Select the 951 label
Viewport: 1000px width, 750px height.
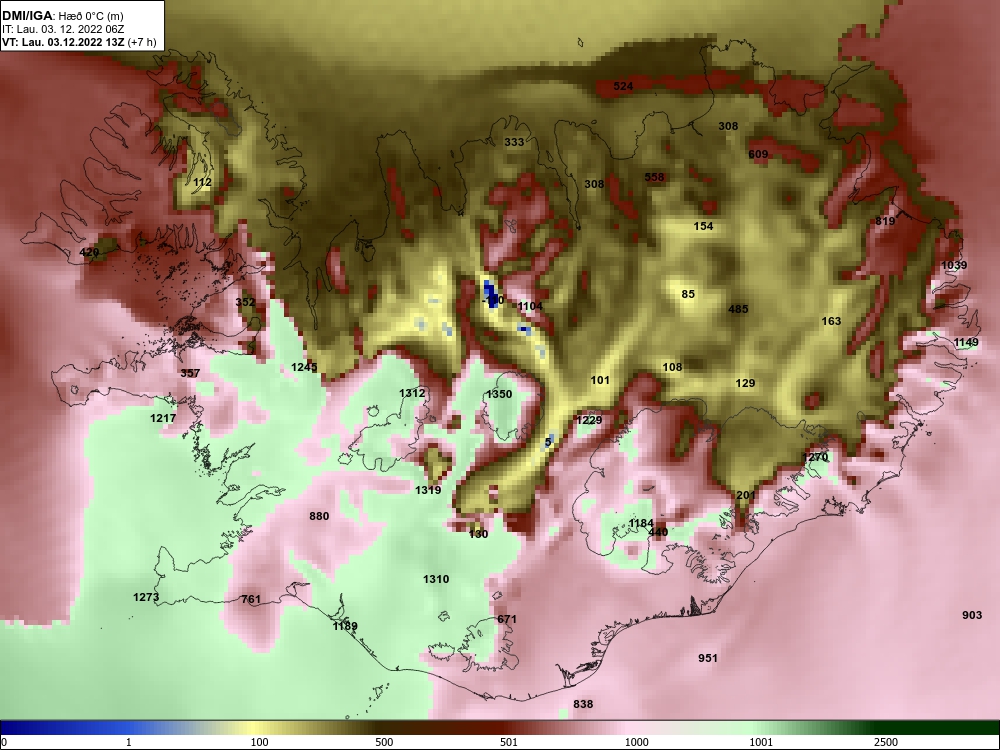click(708, 658)
